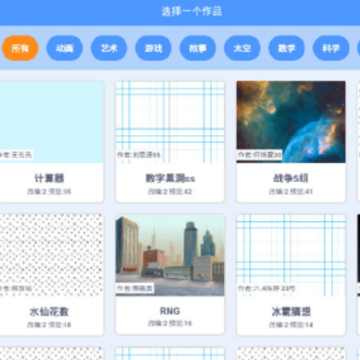Click the author label on 计算器 card

(16, 155)
